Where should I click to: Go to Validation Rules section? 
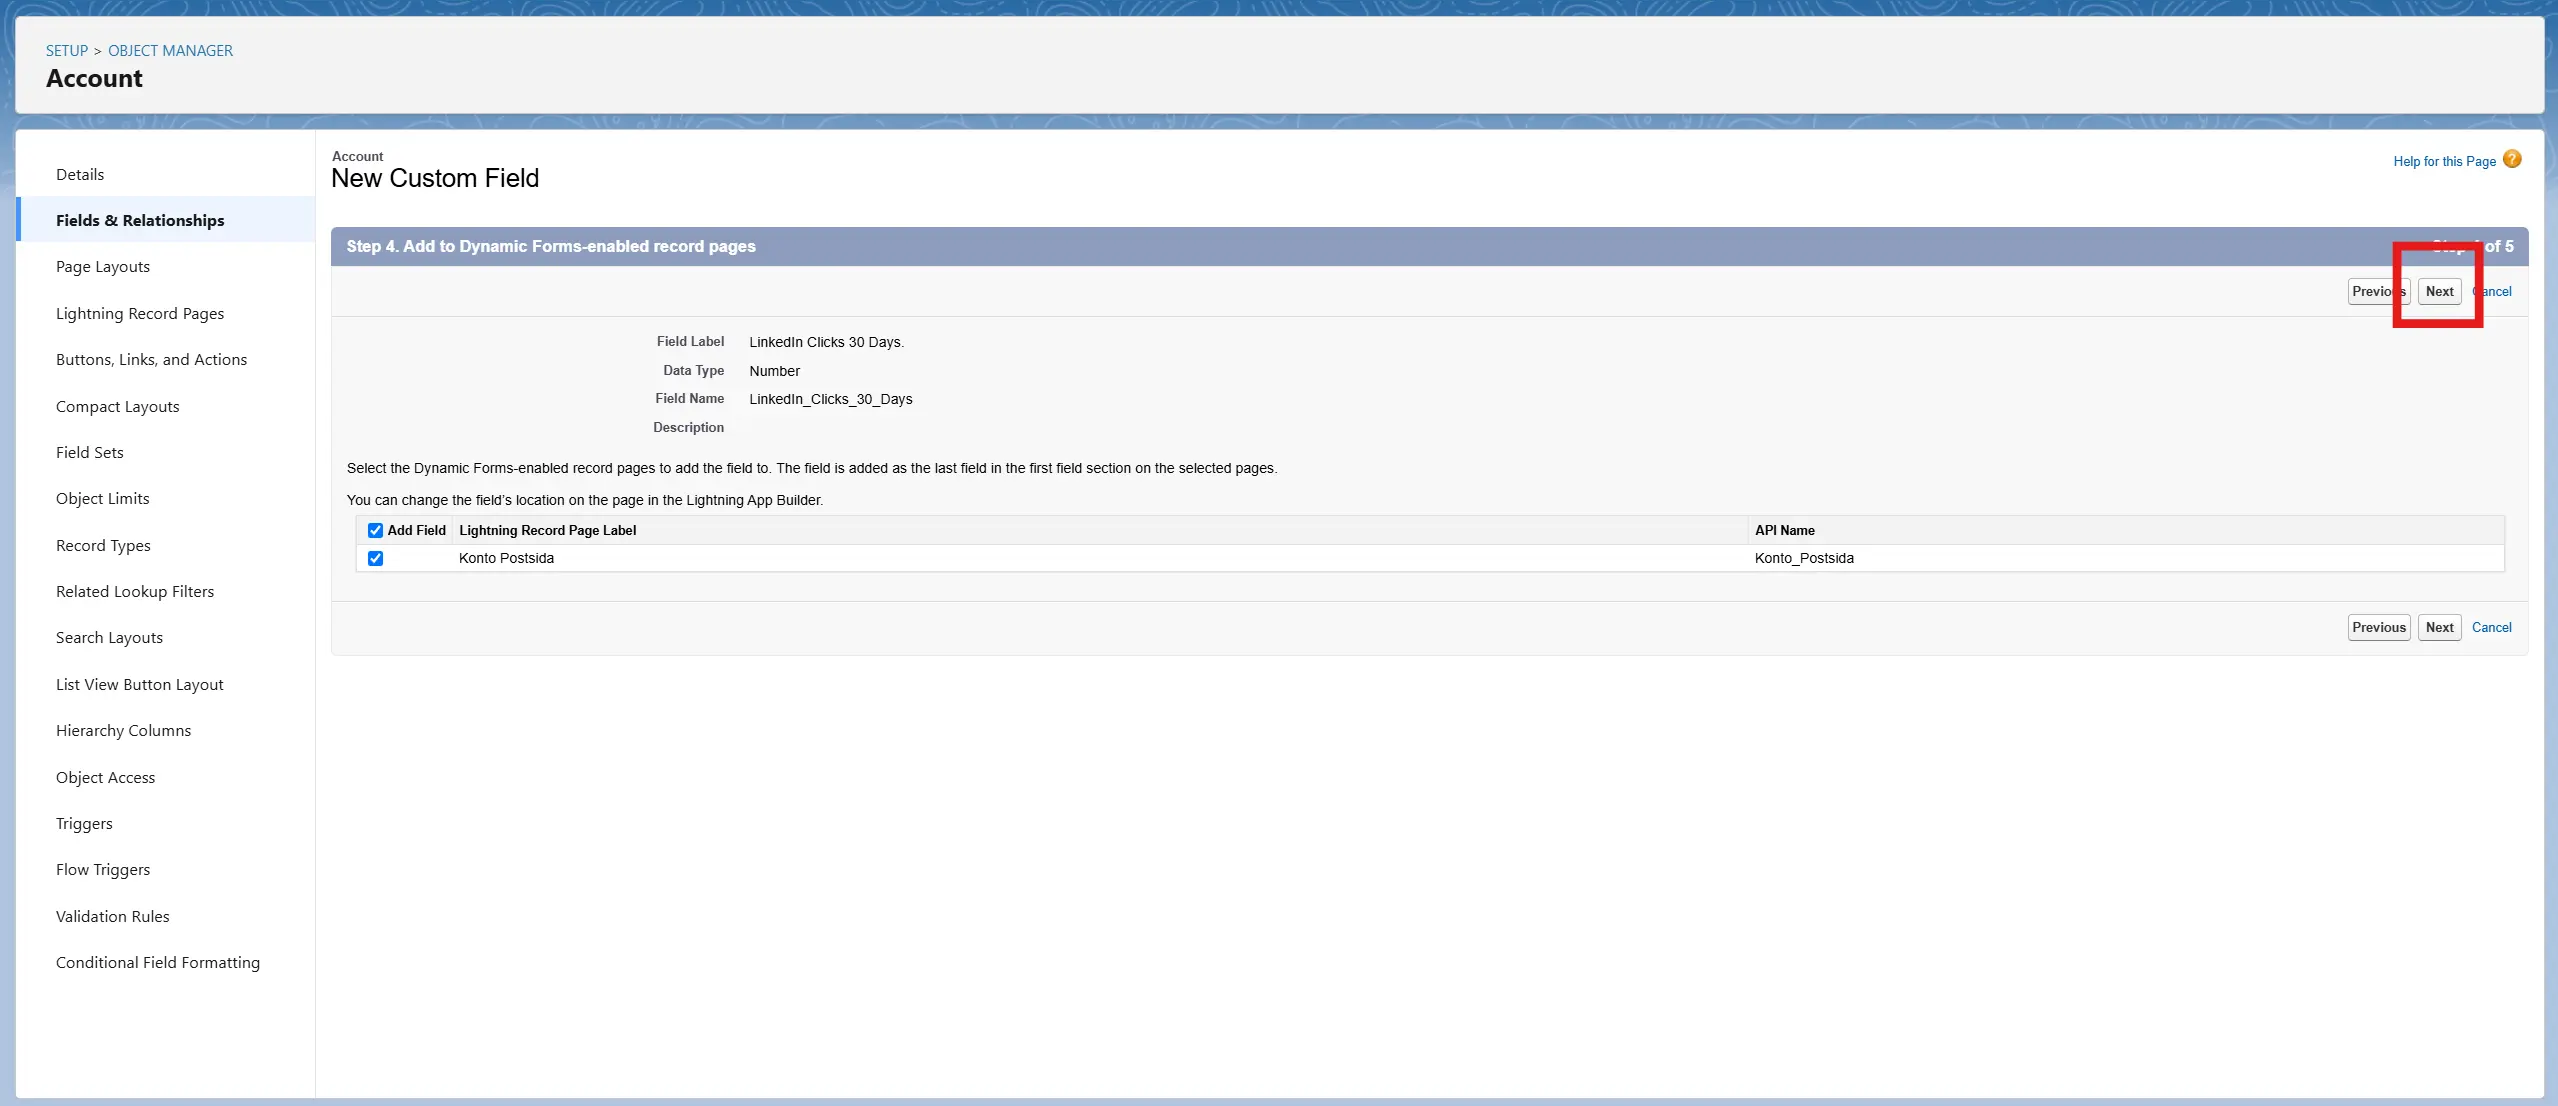(x=113, y=916)
